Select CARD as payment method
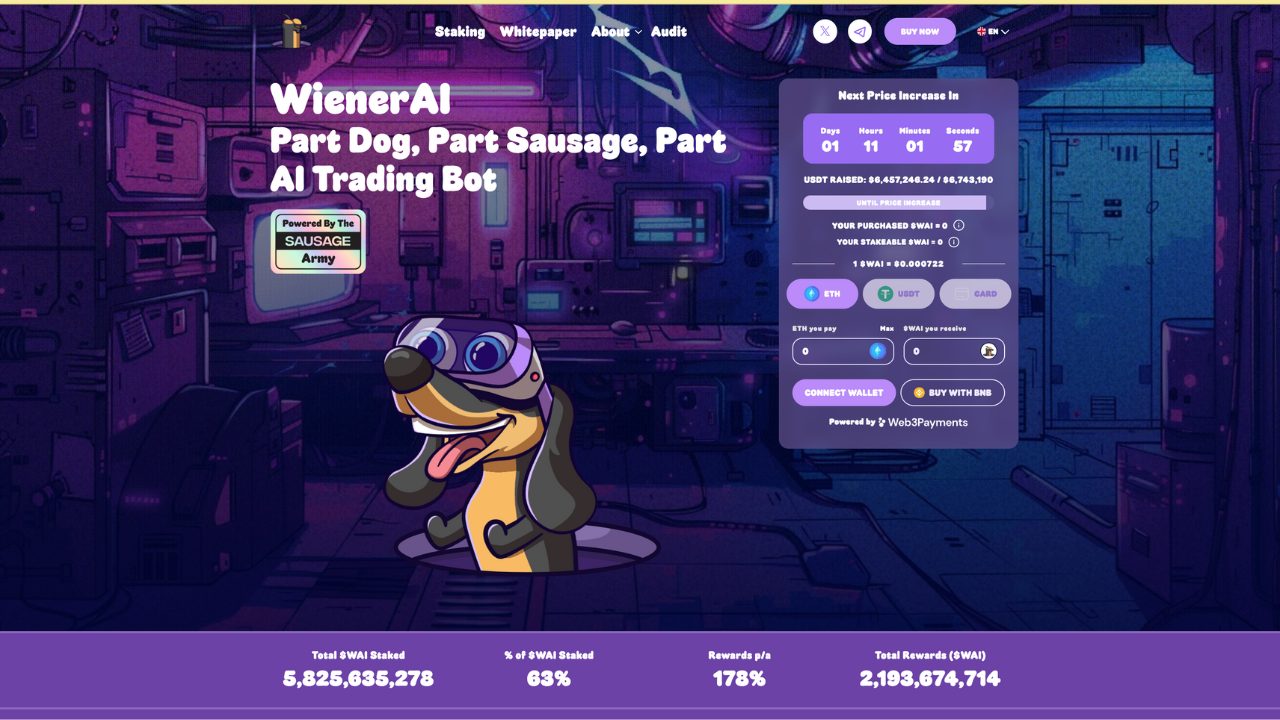The height and width of the screenshot is (720, 1280). point(975,294)
